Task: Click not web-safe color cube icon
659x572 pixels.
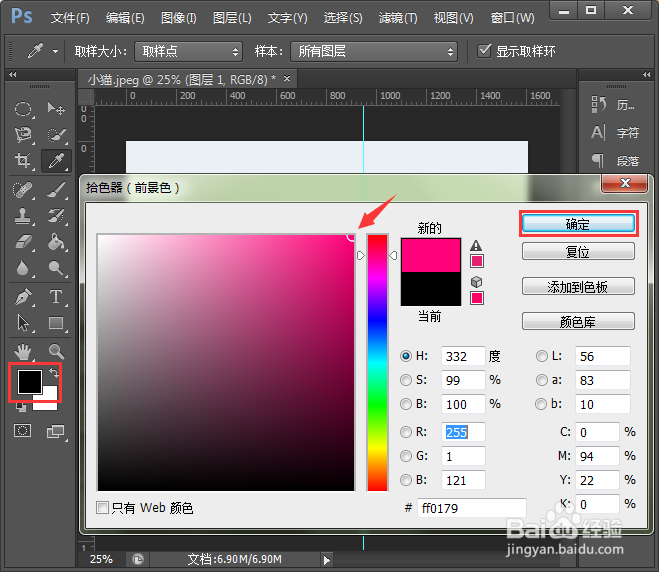Action: click(477, 282)
